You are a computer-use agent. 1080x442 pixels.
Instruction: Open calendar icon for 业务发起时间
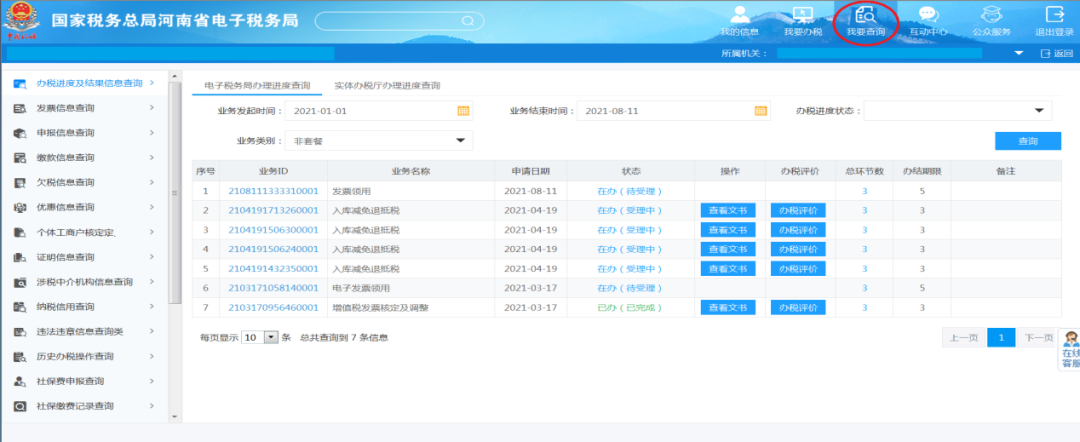click(463, 110)
